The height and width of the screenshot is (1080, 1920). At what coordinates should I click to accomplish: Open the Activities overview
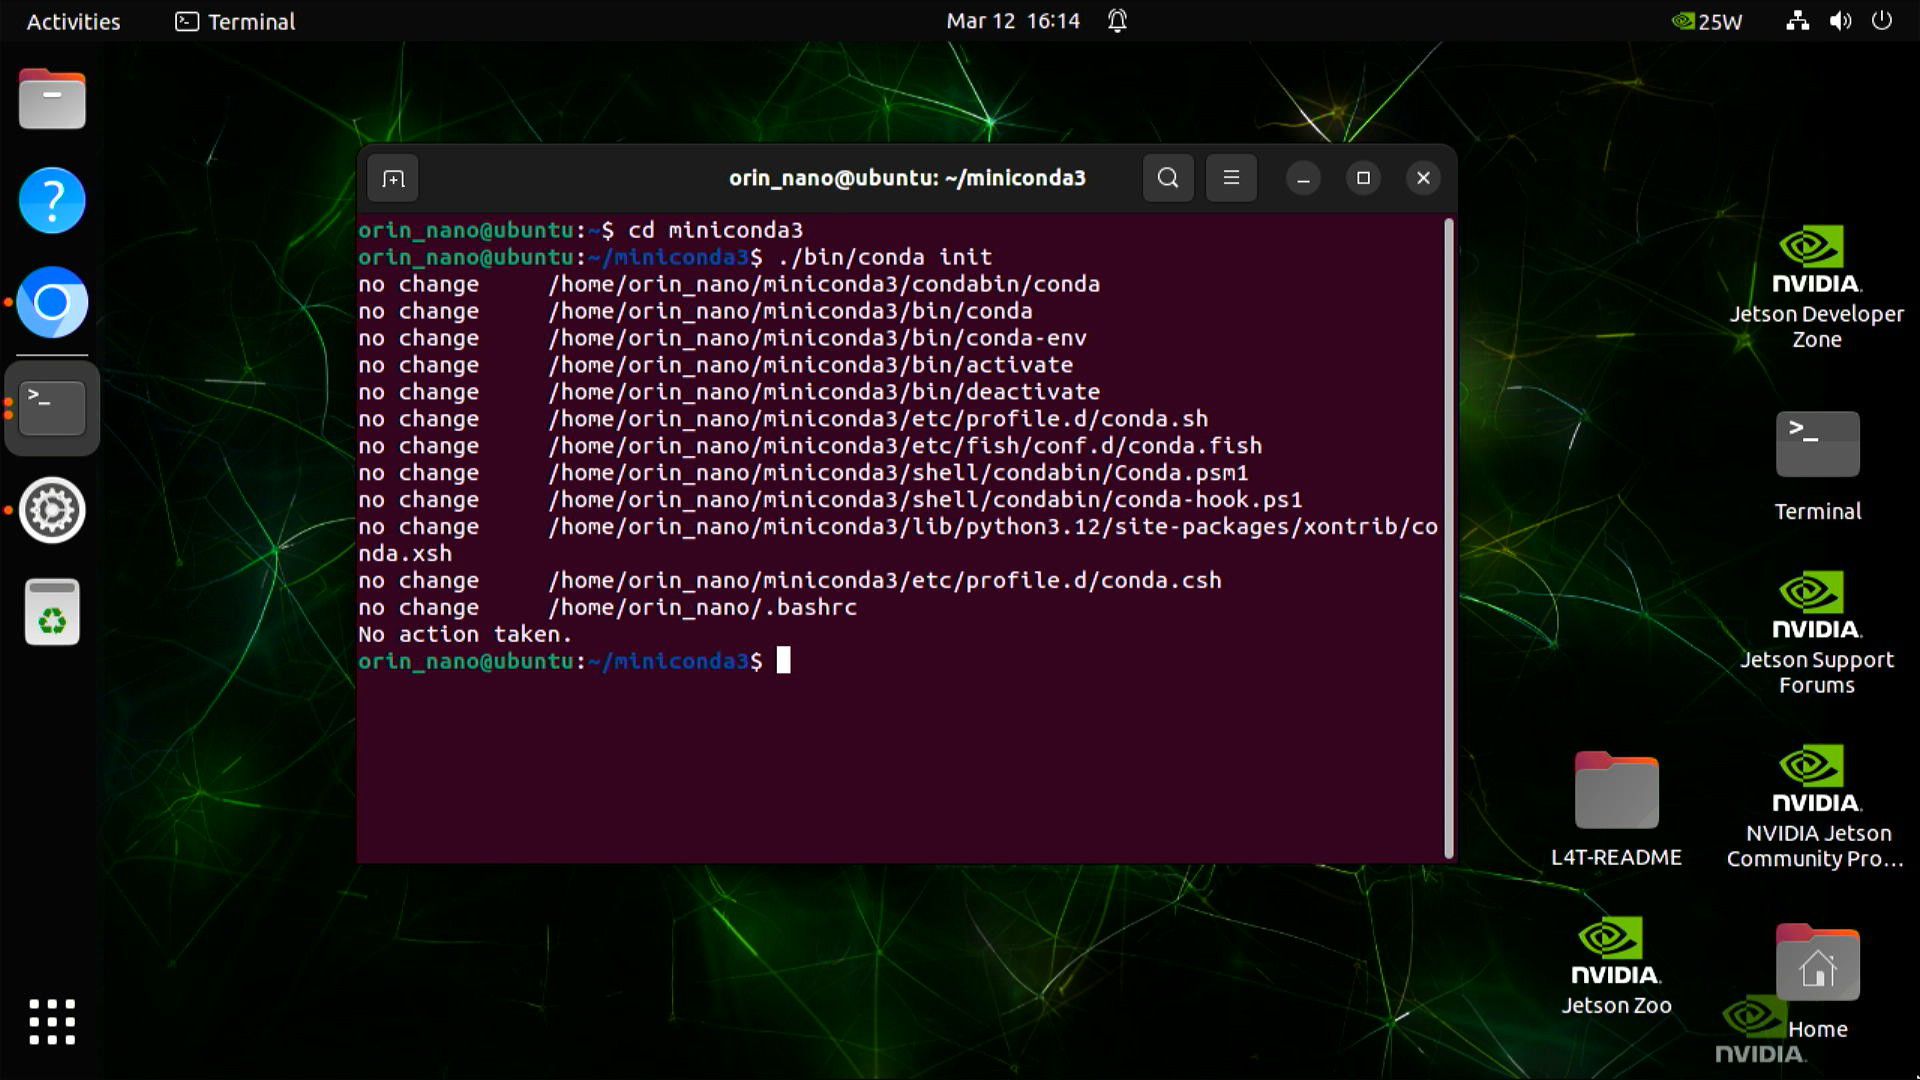[x=71, y=21]
